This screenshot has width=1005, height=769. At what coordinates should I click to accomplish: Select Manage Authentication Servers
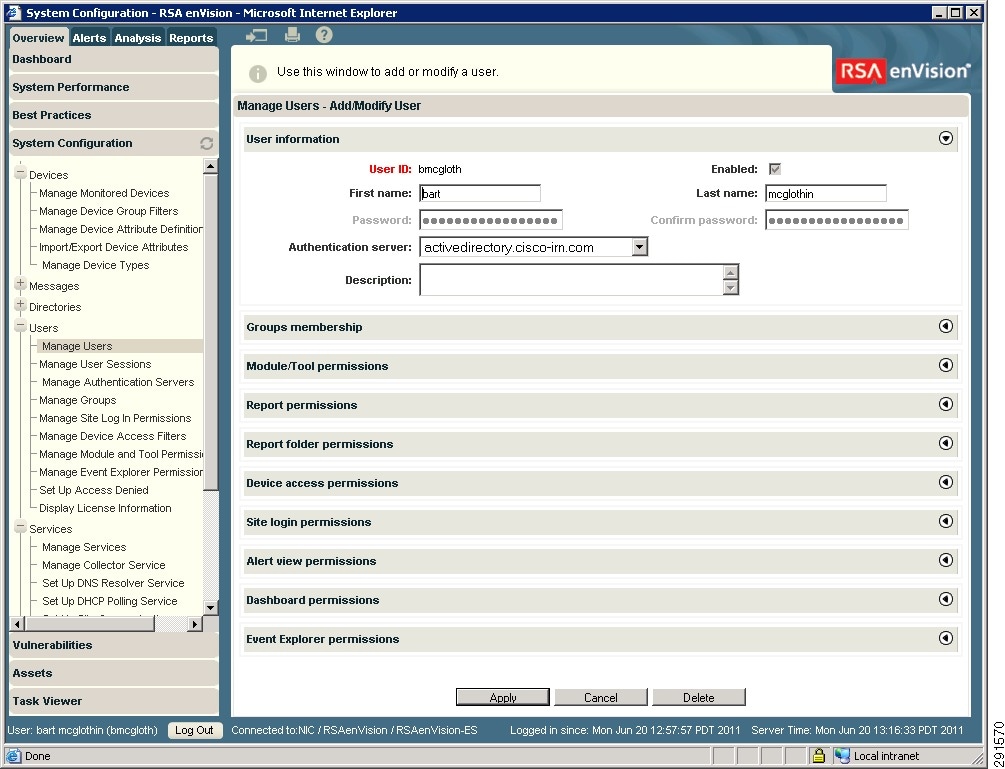[118, 382]
